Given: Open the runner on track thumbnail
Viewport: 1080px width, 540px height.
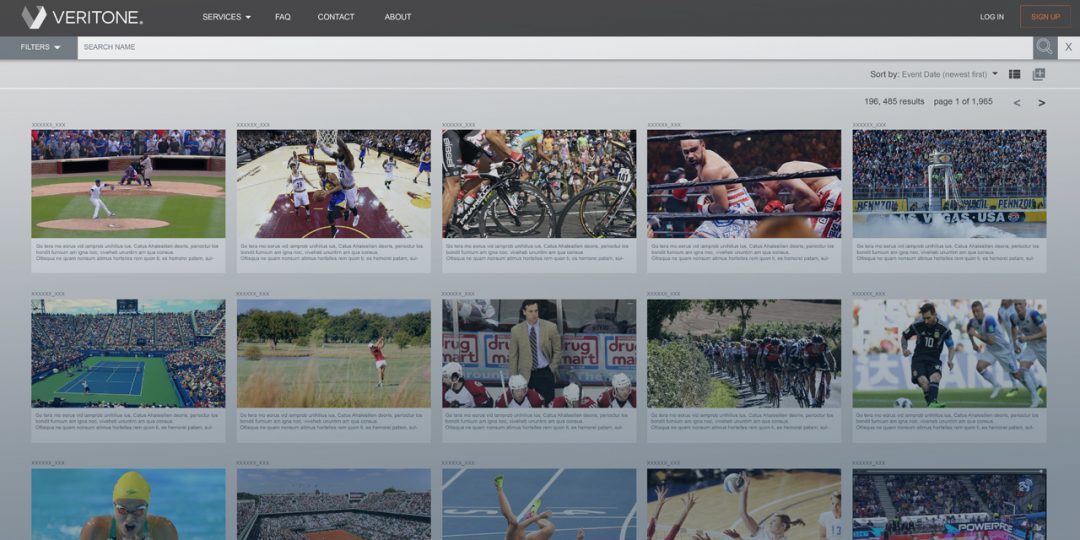Looking at the screenshot, I should tap(539, 504).
